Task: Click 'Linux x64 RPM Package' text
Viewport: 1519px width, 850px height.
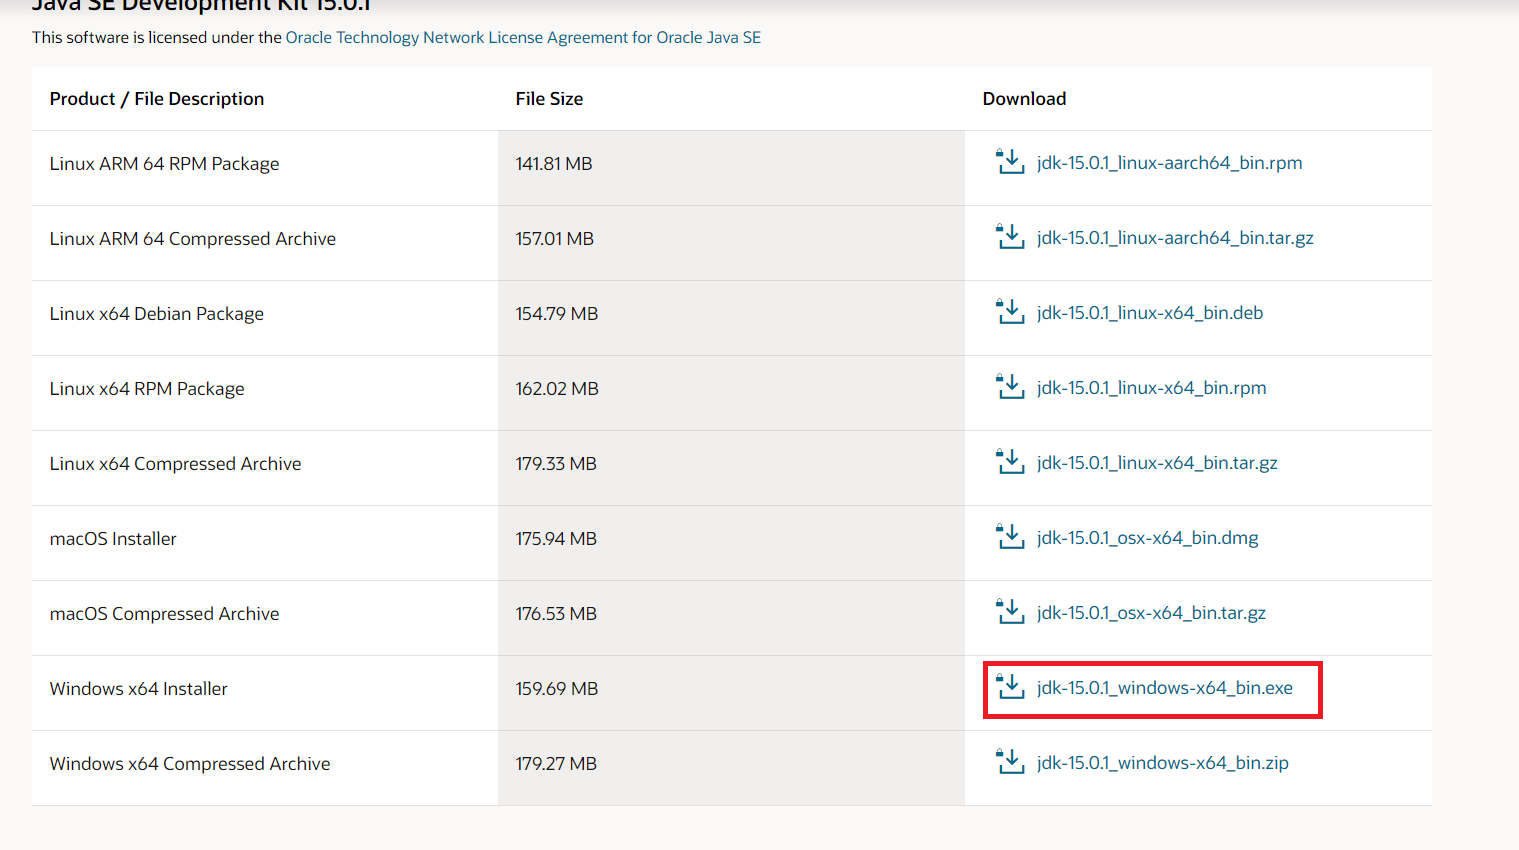Action: click(x=147, y=389)
